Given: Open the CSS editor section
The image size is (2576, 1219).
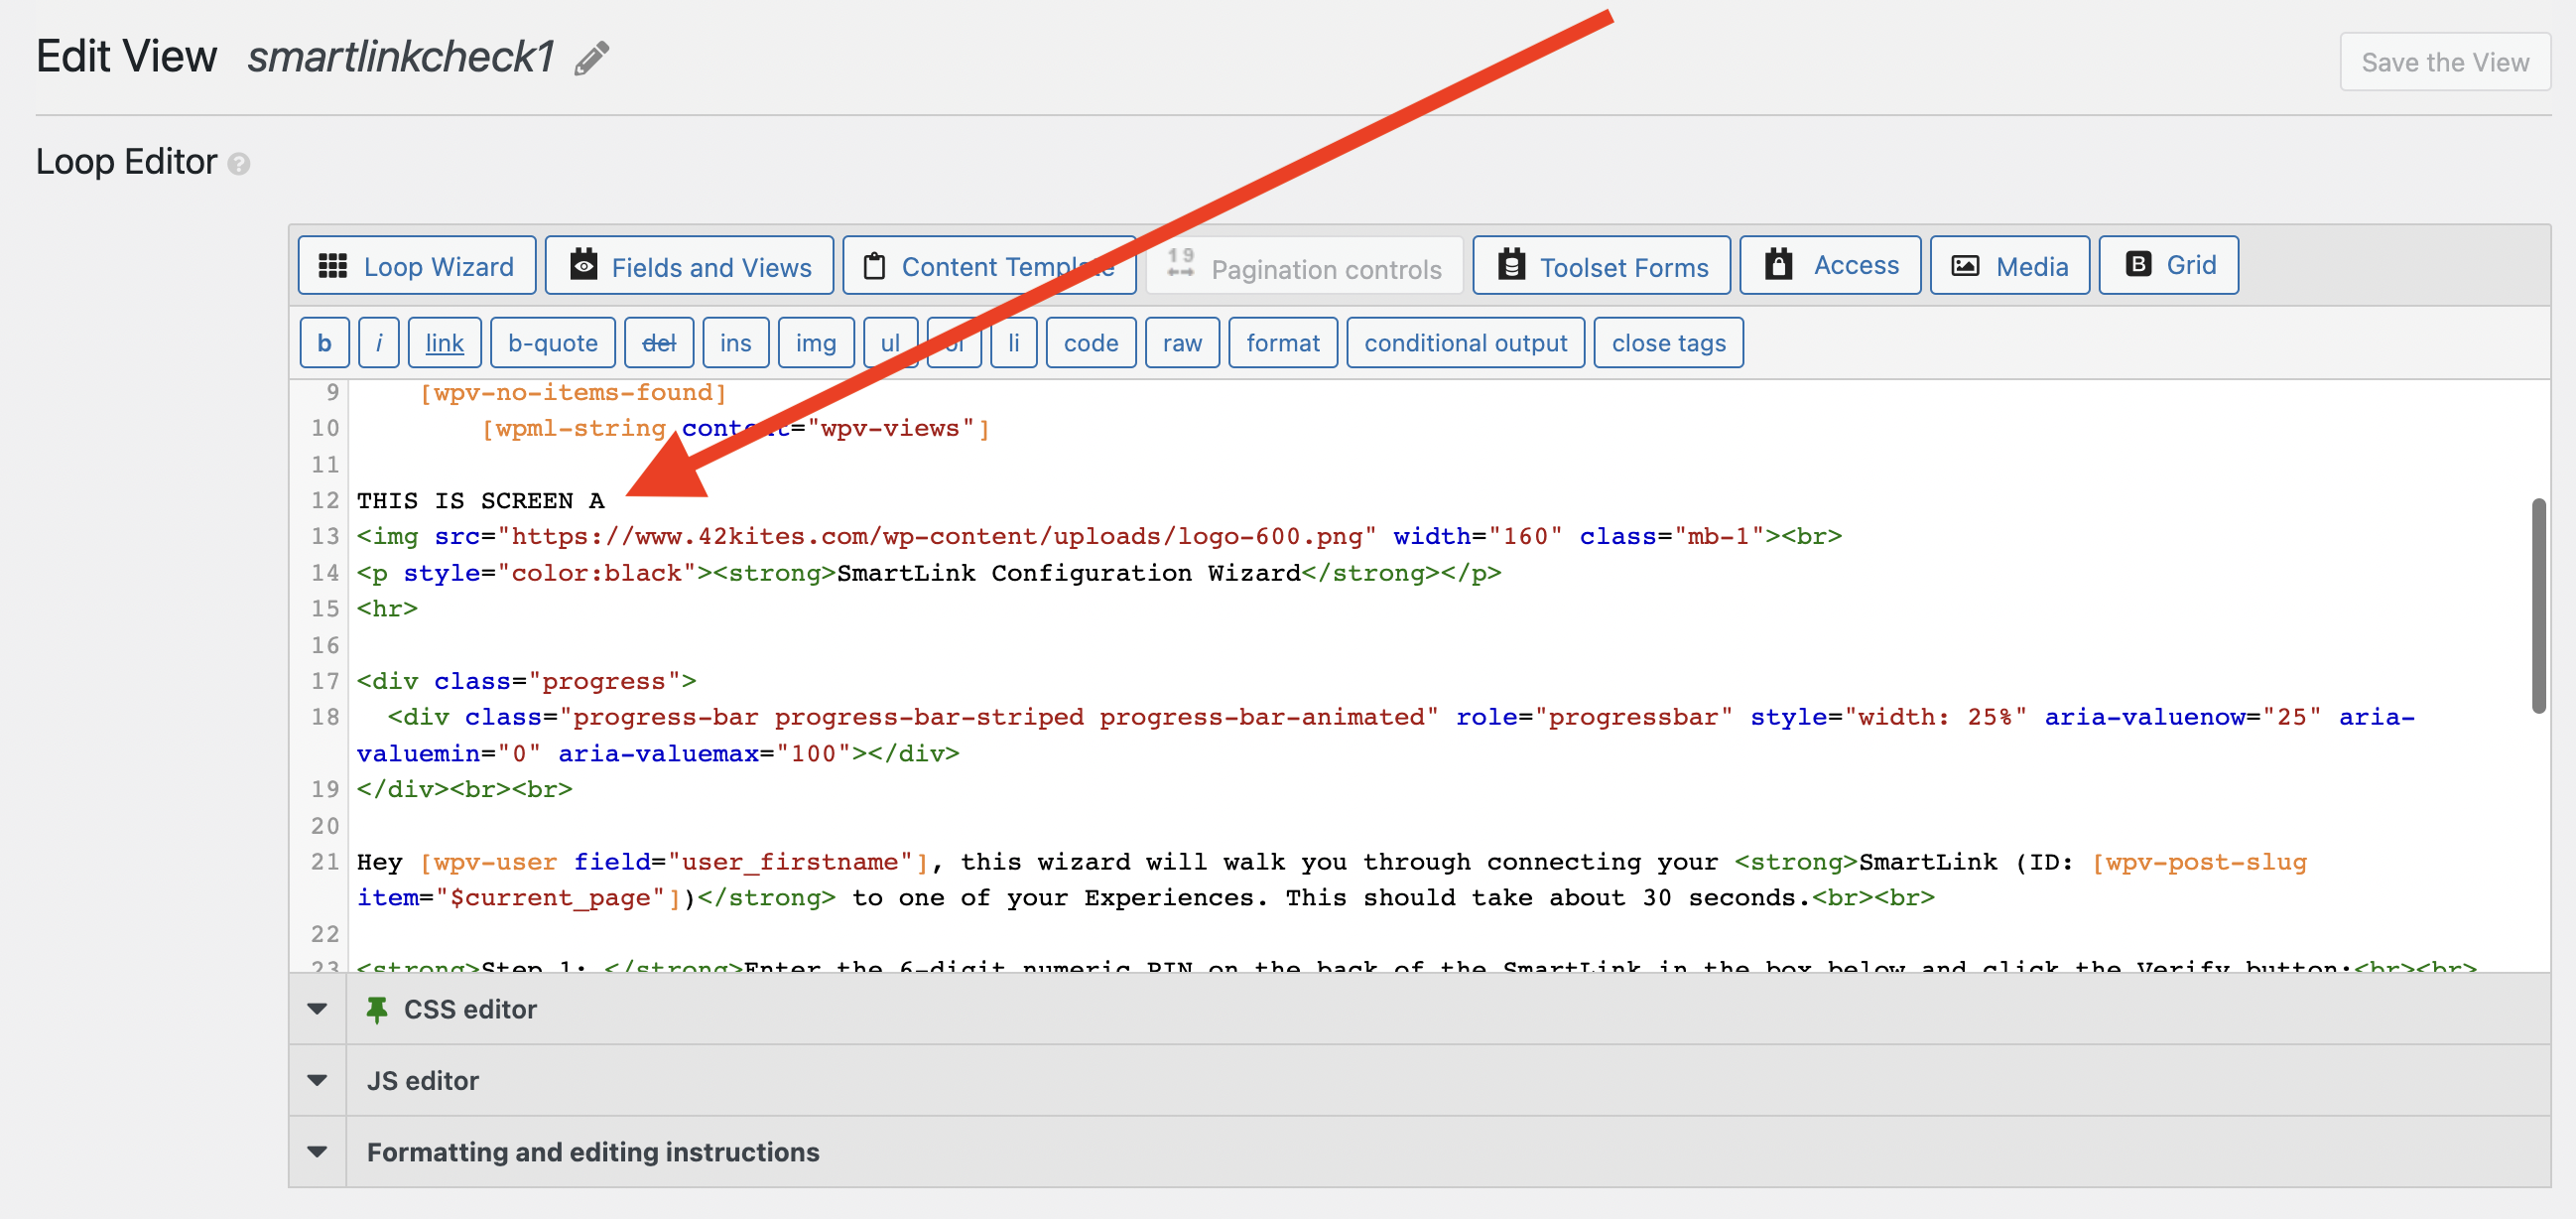Looking at the screenshot, I should pos(1419,1009).
